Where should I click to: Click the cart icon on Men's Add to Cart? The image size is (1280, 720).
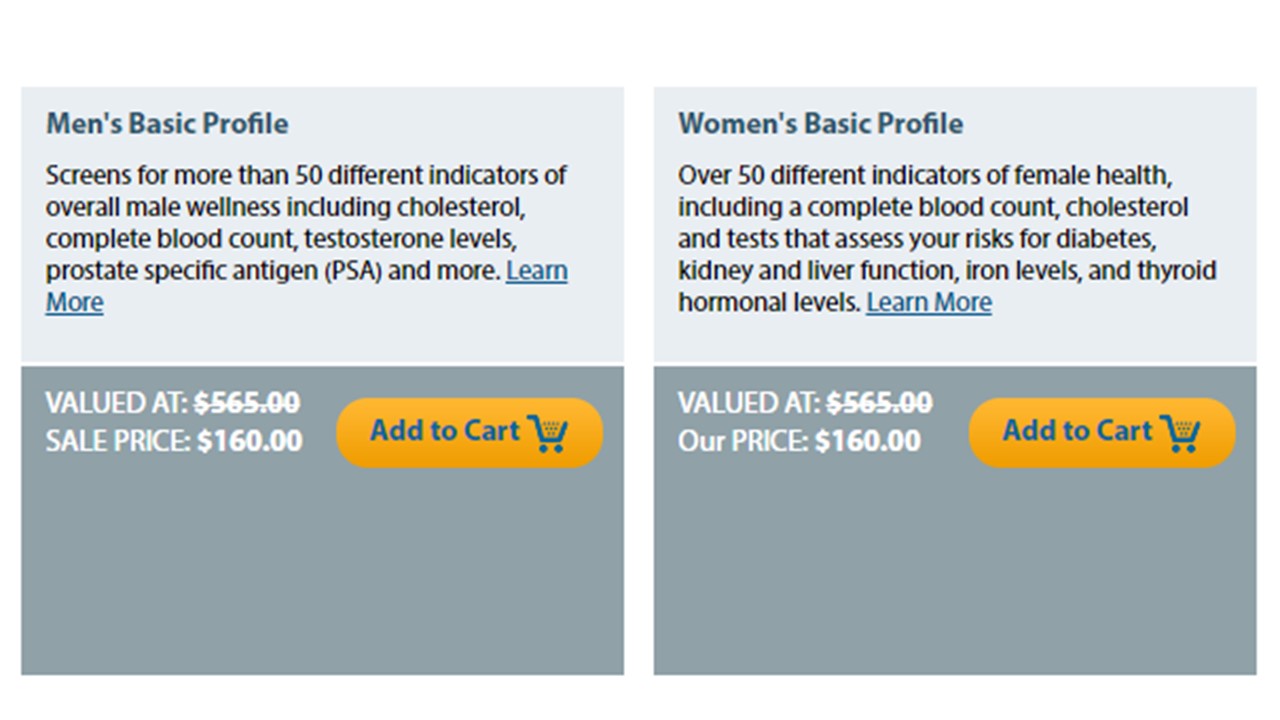(548, 433)
